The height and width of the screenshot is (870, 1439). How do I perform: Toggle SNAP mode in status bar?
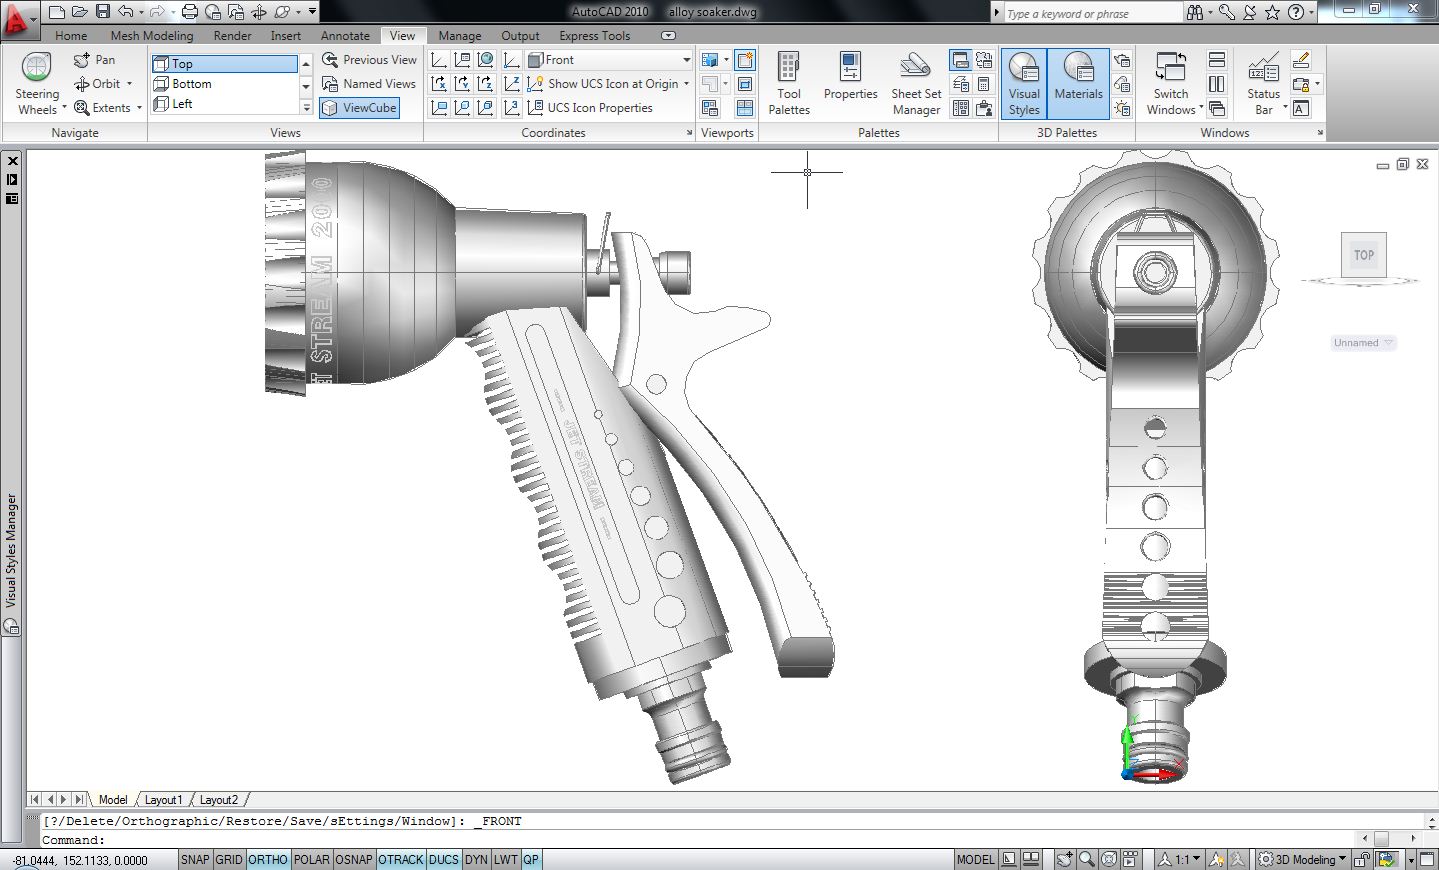[195, 859]
